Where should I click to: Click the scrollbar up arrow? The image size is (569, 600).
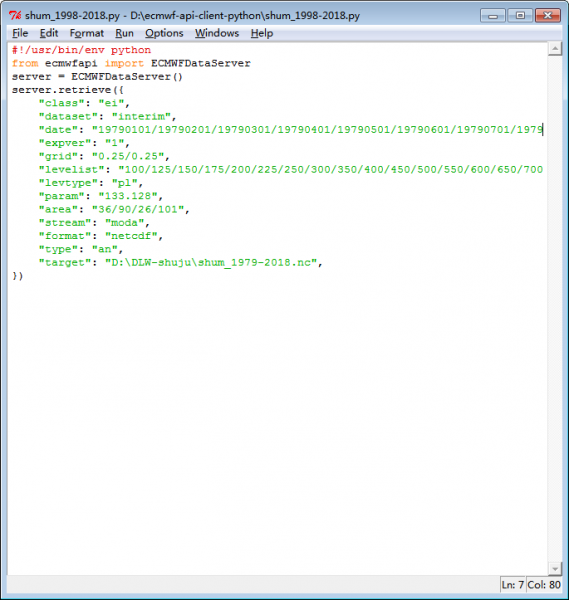[x=555, y=49]
